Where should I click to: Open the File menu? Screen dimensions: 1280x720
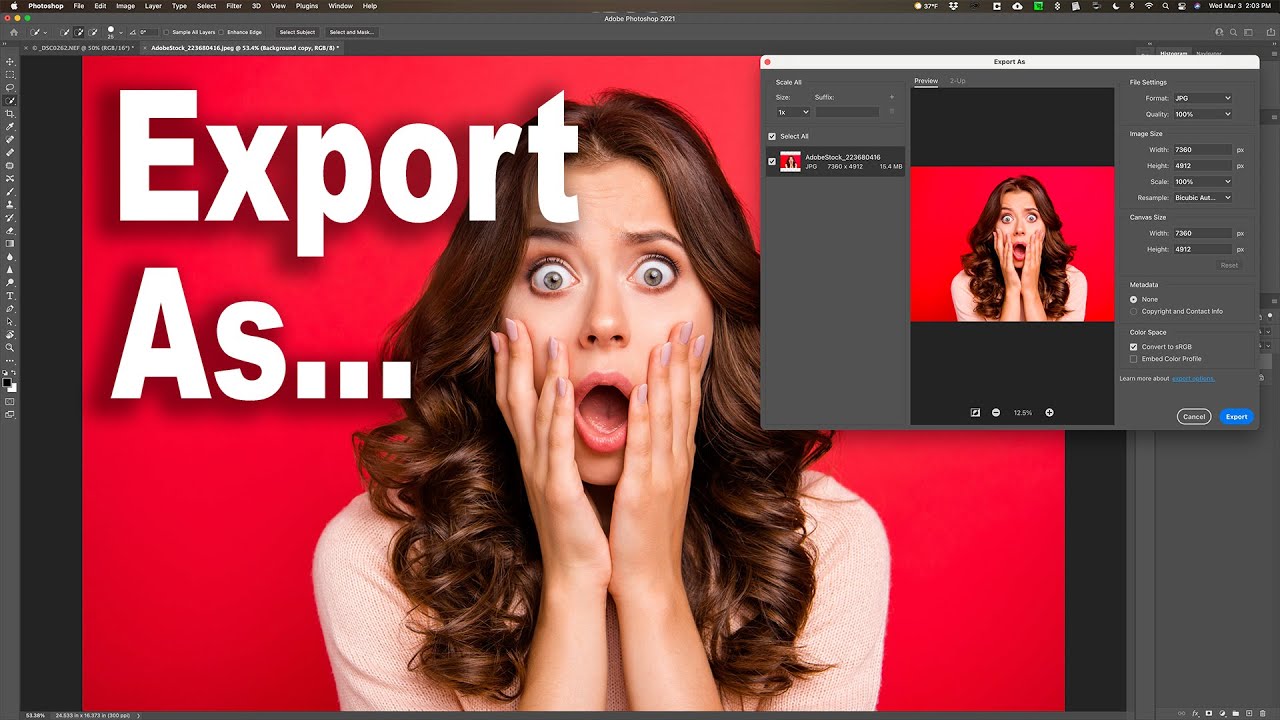(78, 6)
